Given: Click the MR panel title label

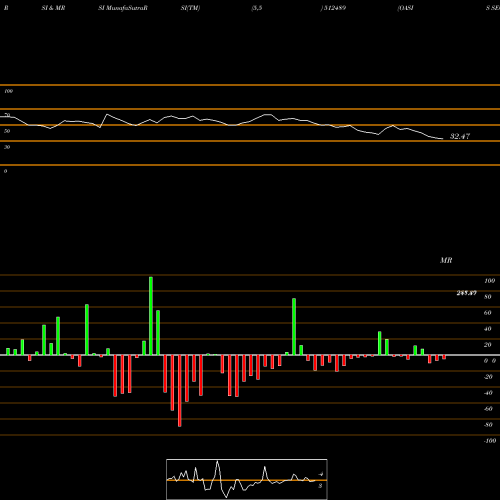Looking at the screenshot, I should 446,260.
